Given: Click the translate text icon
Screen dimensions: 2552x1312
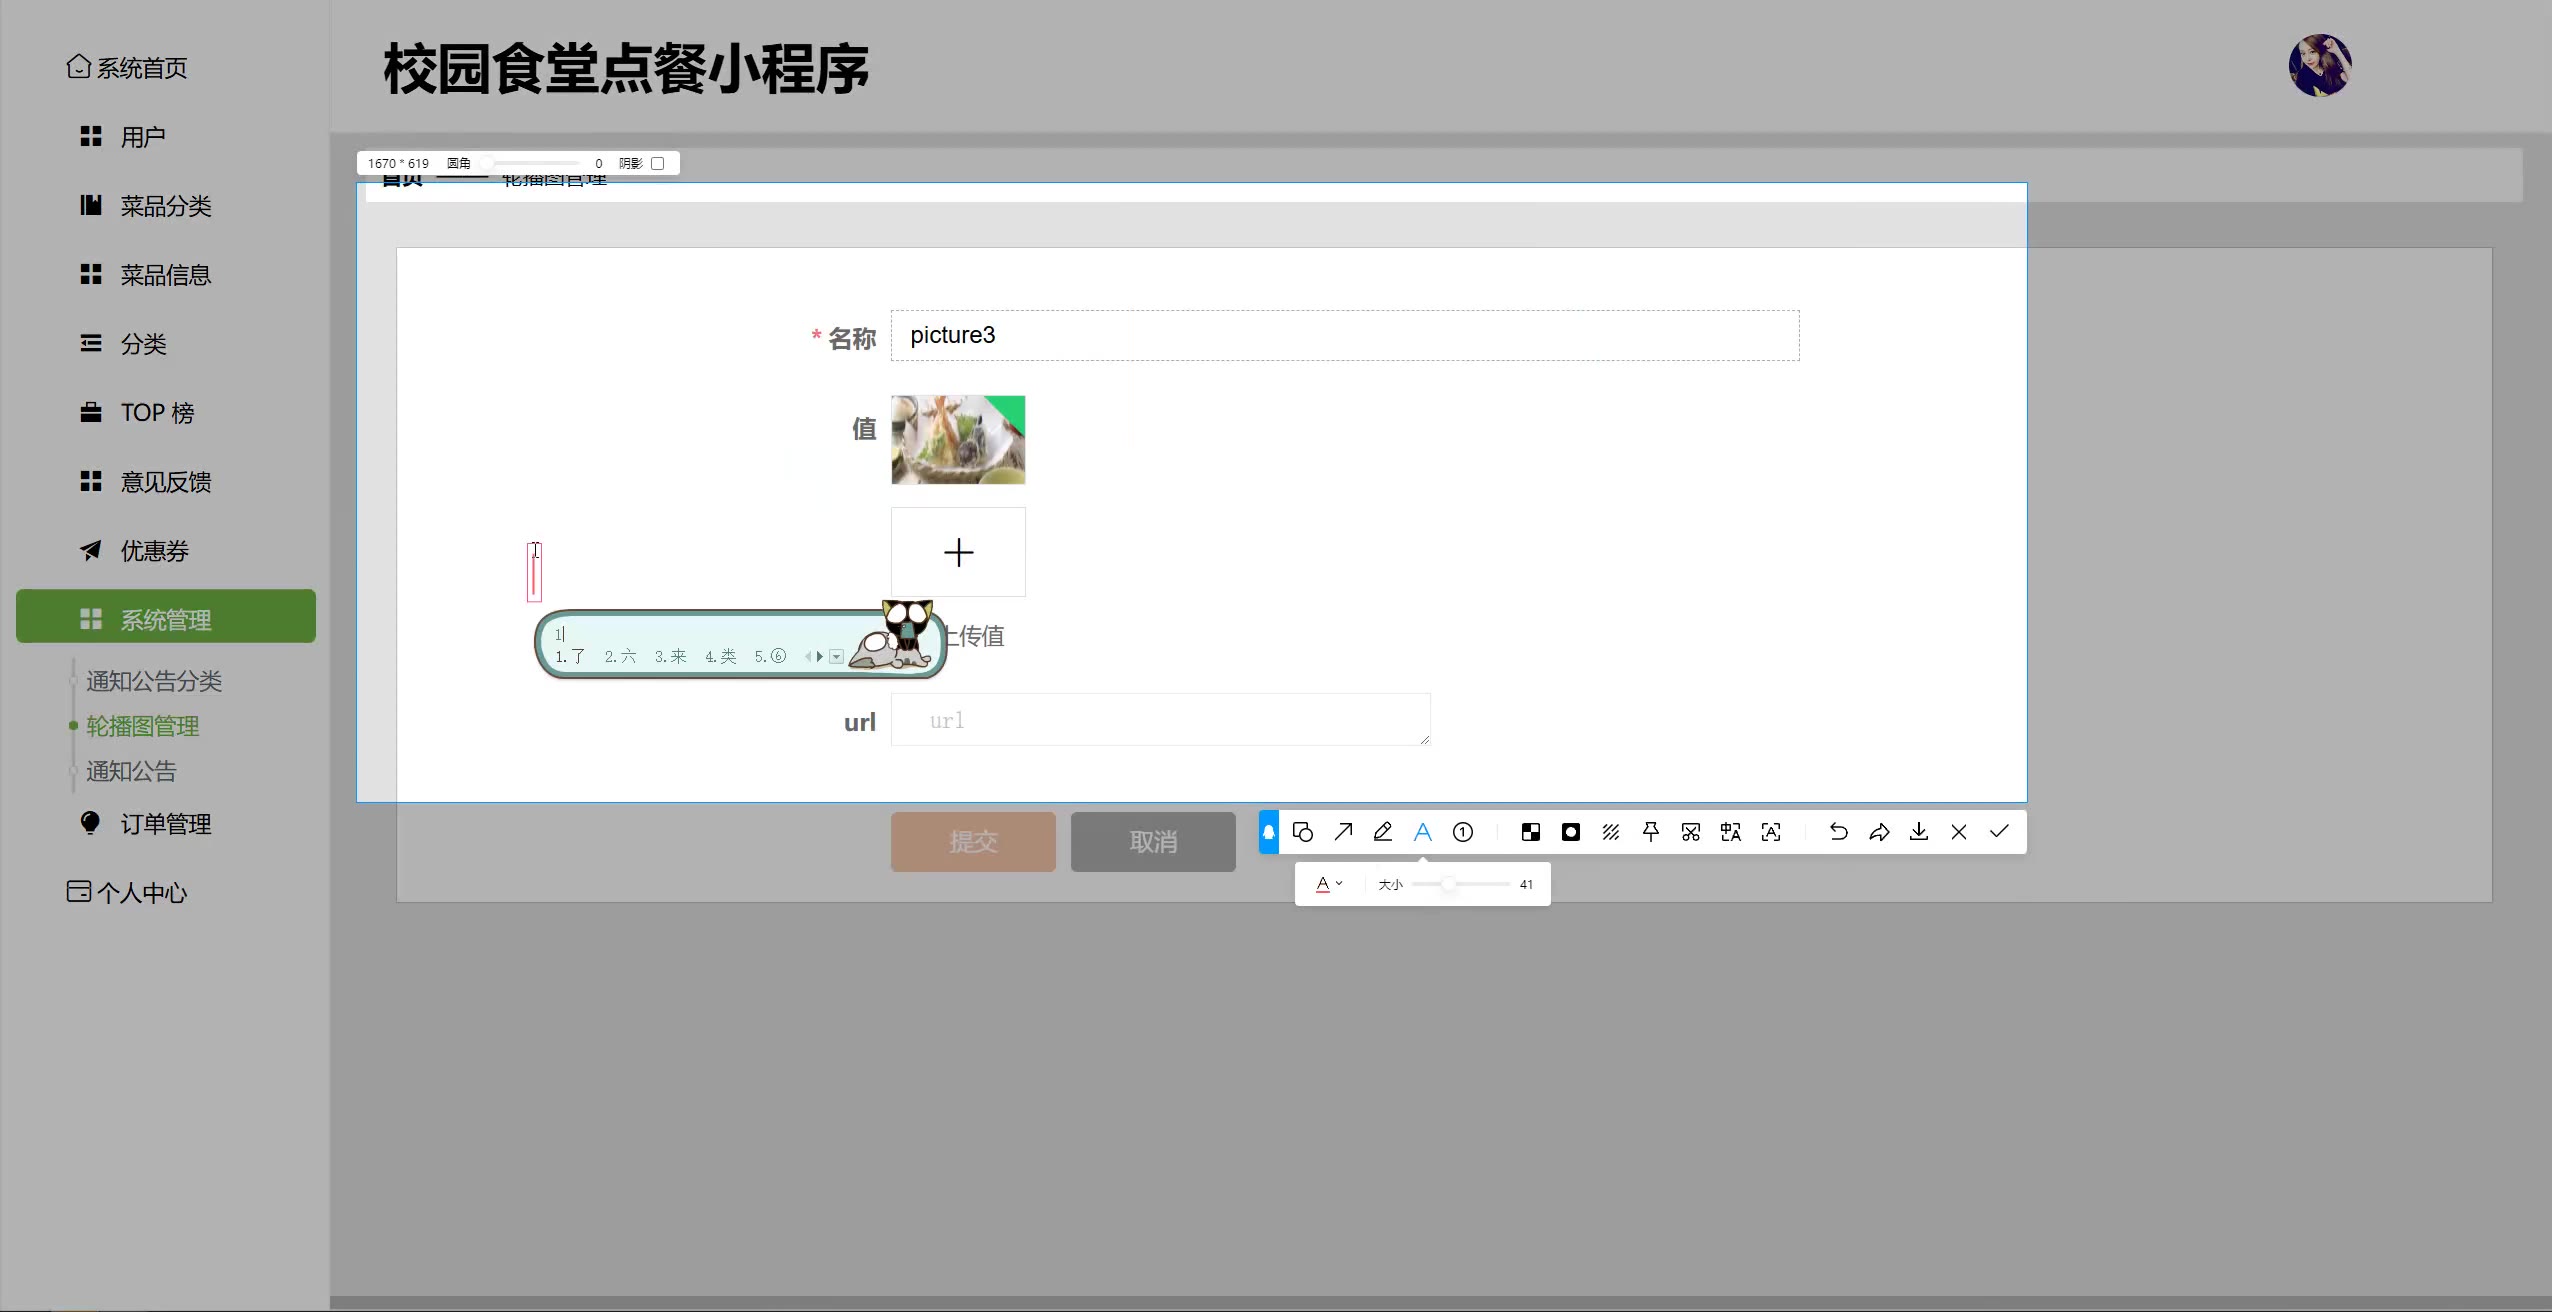Looking at the screenshot, I should tap(1731, 832).
